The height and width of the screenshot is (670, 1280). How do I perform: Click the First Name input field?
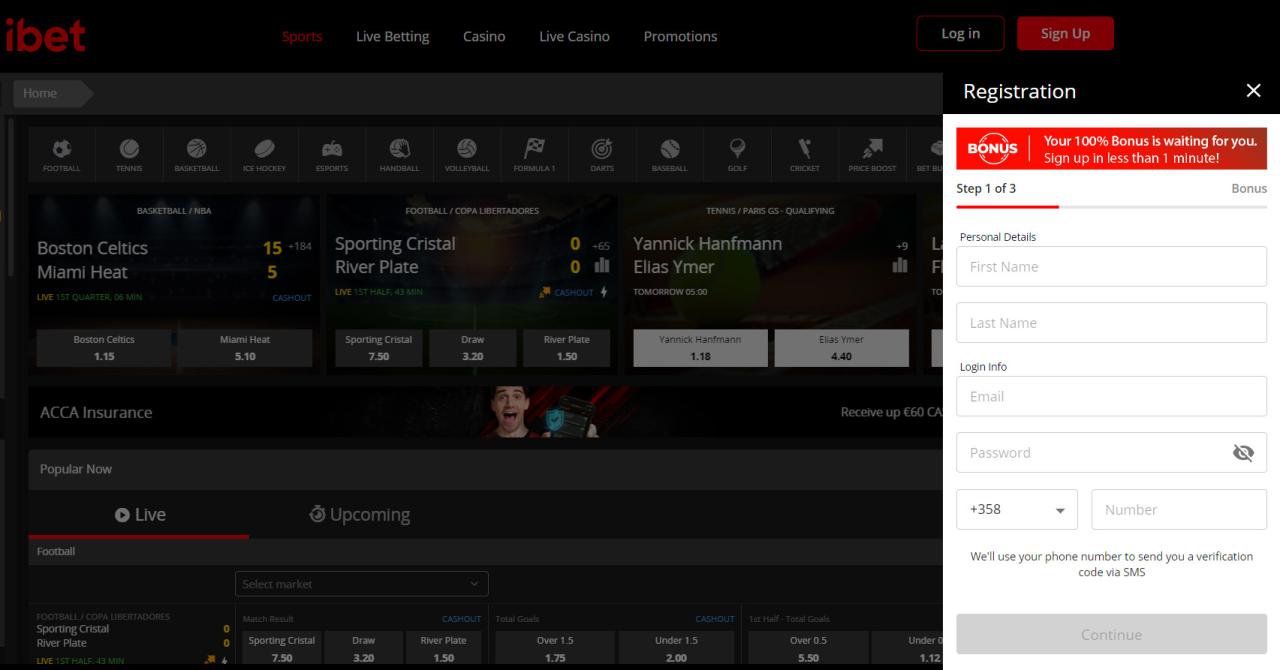pyautogui.click(x=1111, y=266)
